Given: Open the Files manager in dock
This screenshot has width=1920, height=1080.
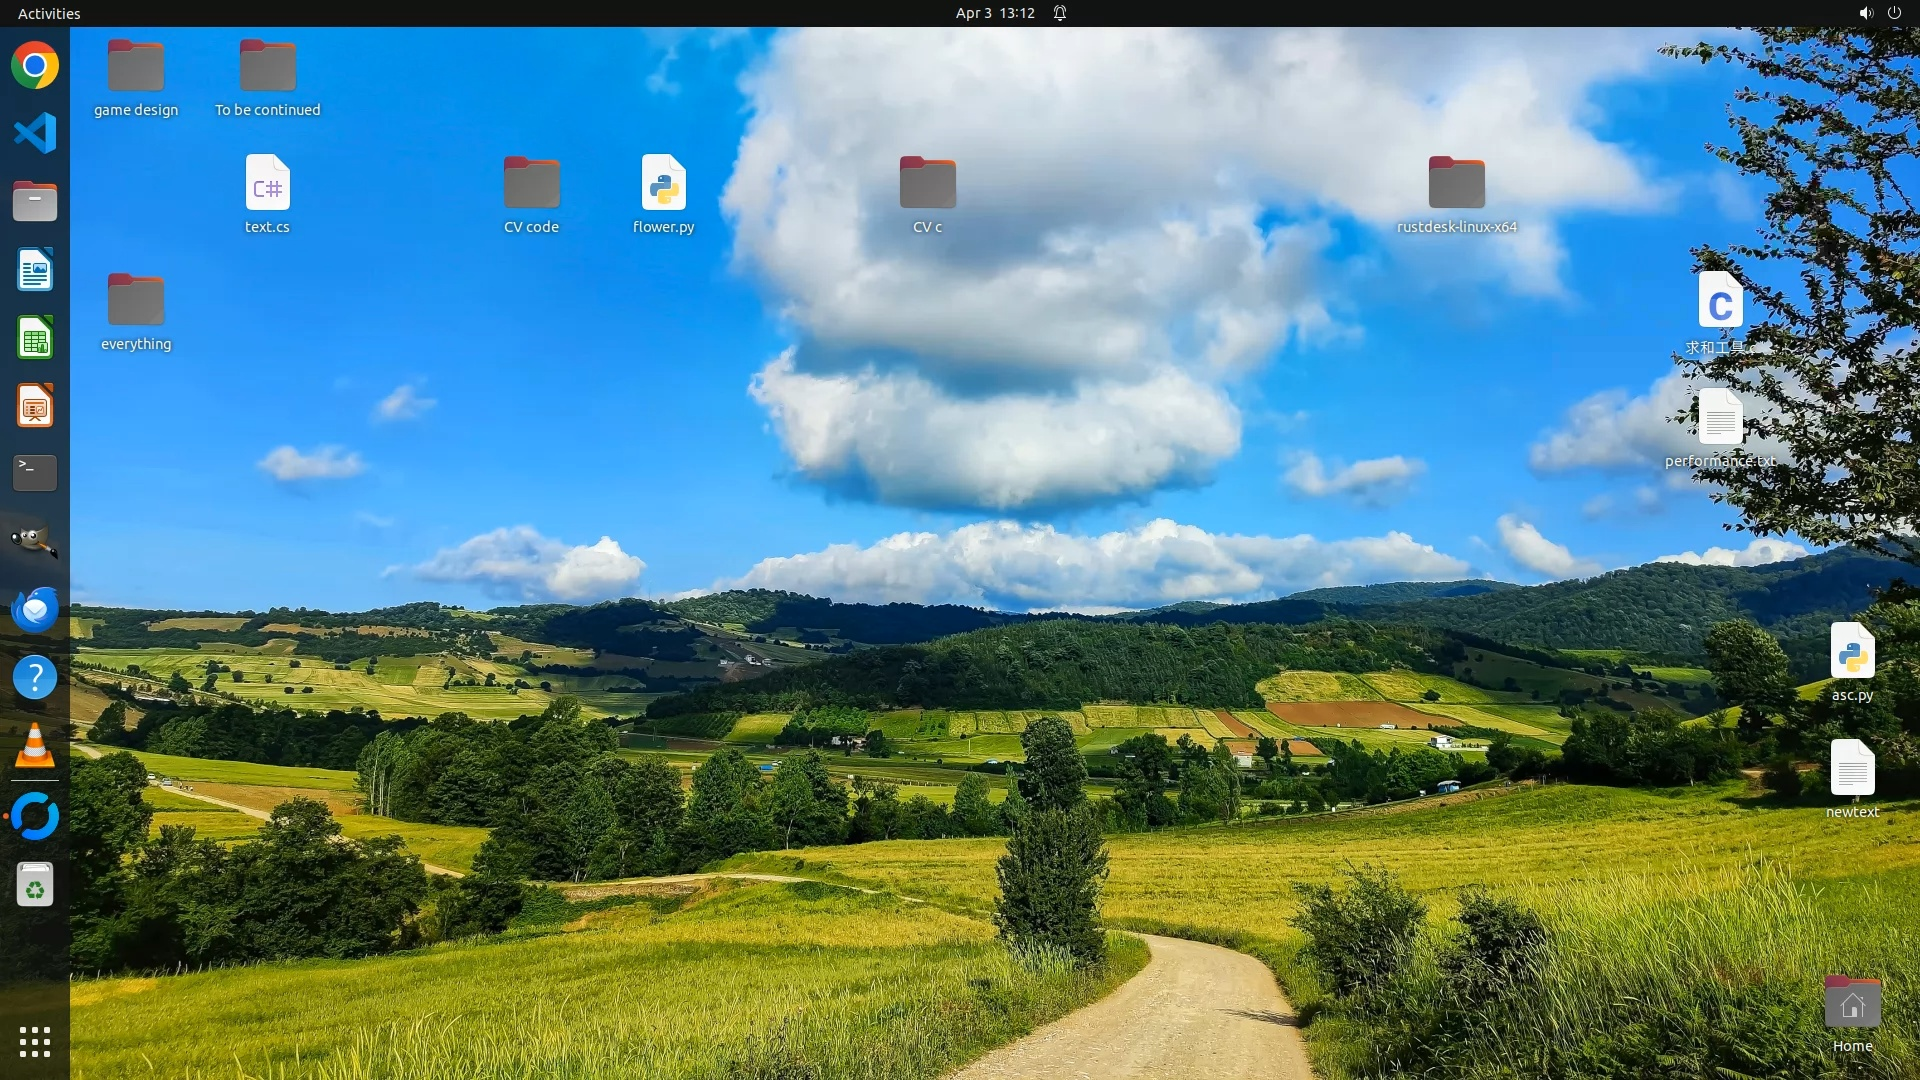Looking at the screenshot, I should (x=35, y=201).
